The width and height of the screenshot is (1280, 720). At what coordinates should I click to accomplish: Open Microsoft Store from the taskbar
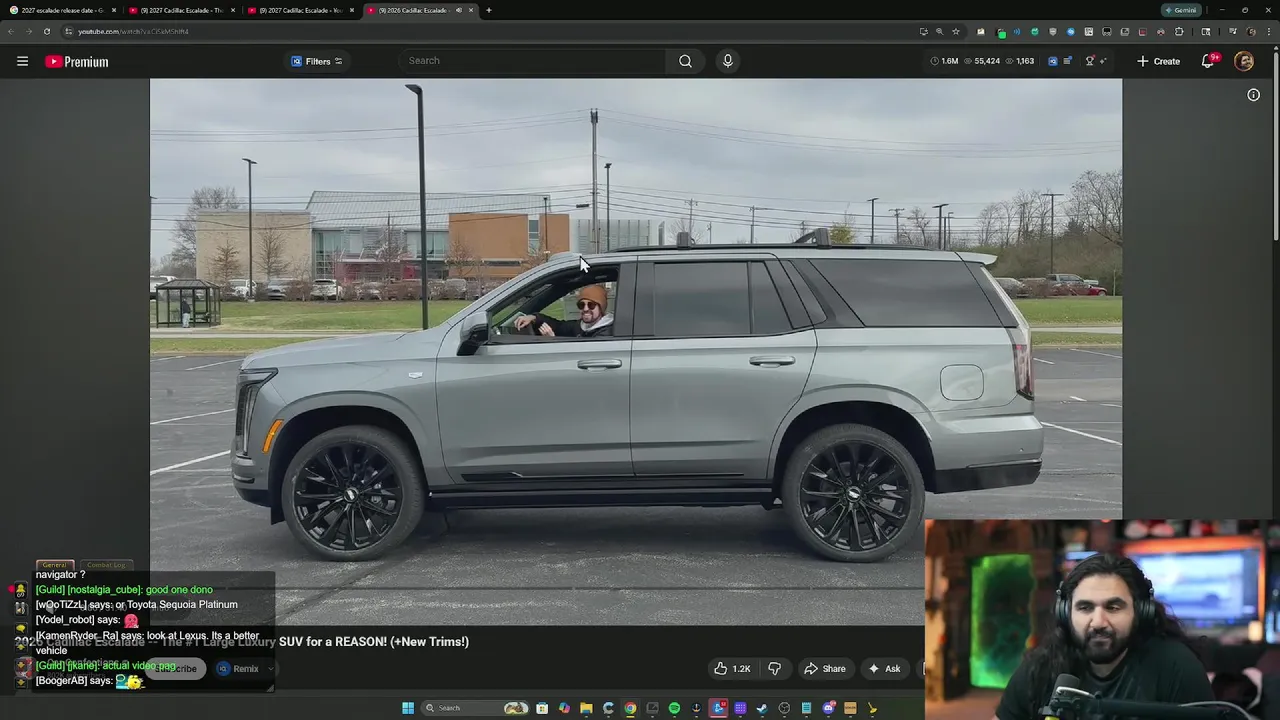pos(542,708)
